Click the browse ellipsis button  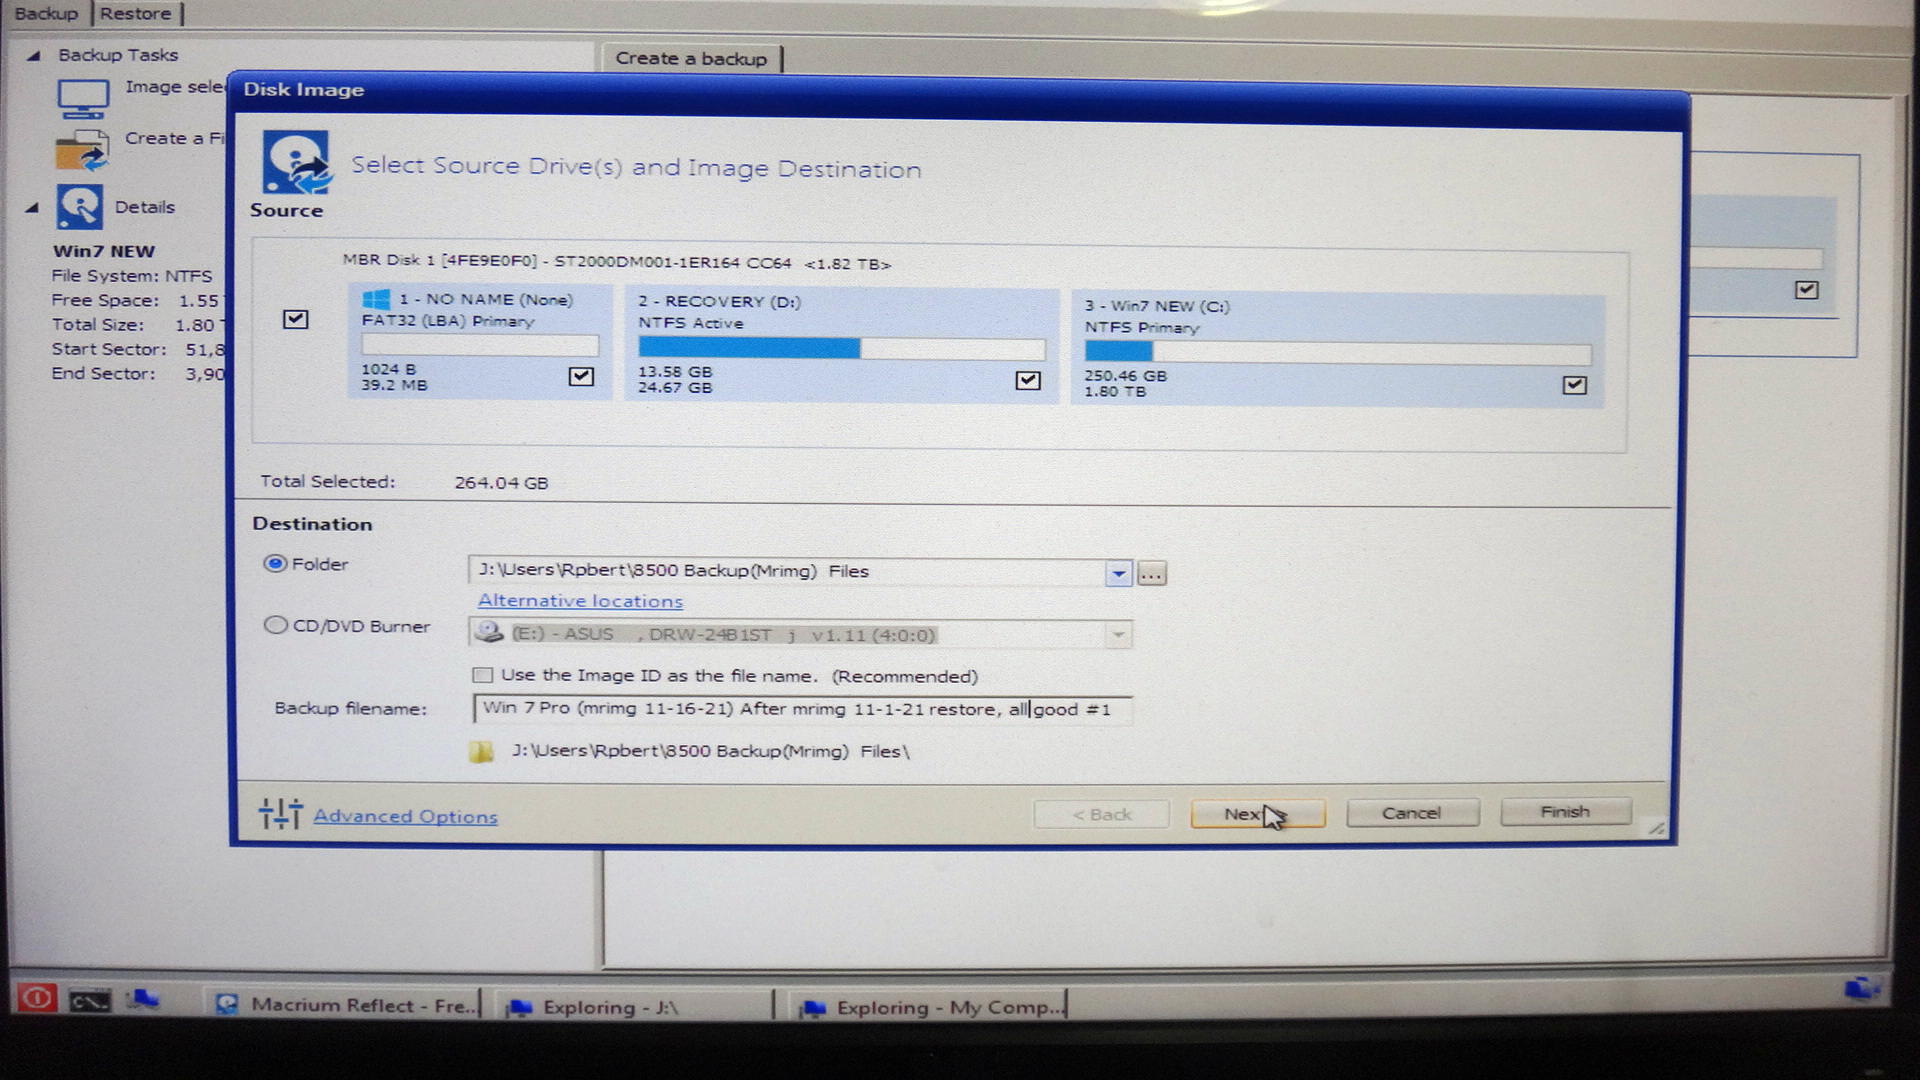pyautogui.click(x=1151, y=574)
